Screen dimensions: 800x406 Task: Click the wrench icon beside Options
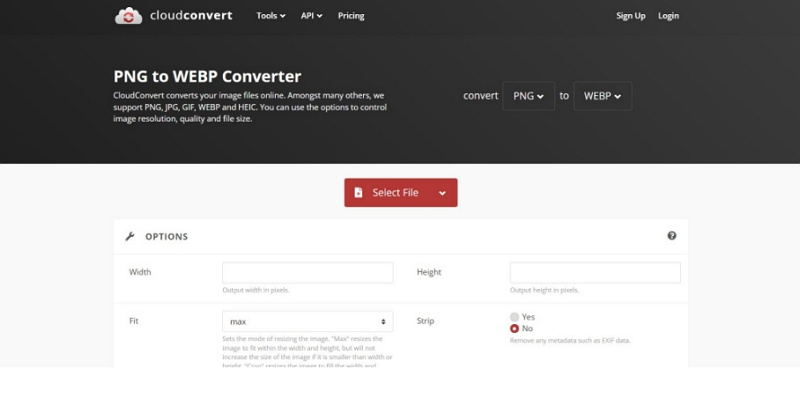(x=130, y=237)
